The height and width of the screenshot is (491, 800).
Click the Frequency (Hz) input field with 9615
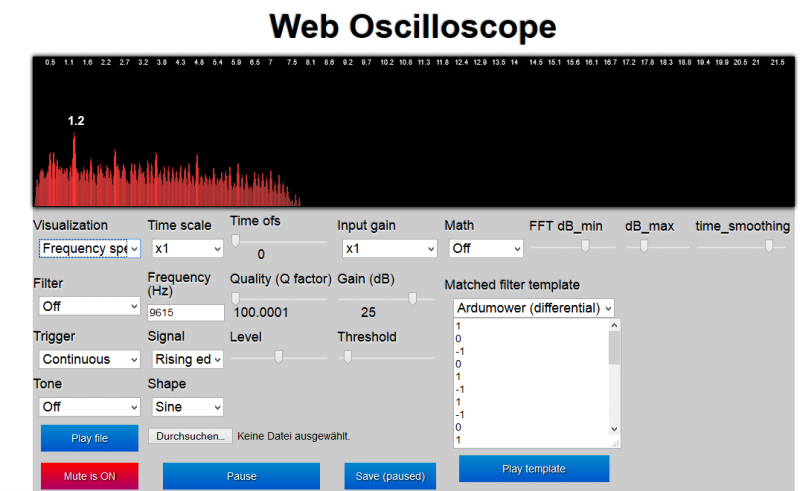[186, 312]
